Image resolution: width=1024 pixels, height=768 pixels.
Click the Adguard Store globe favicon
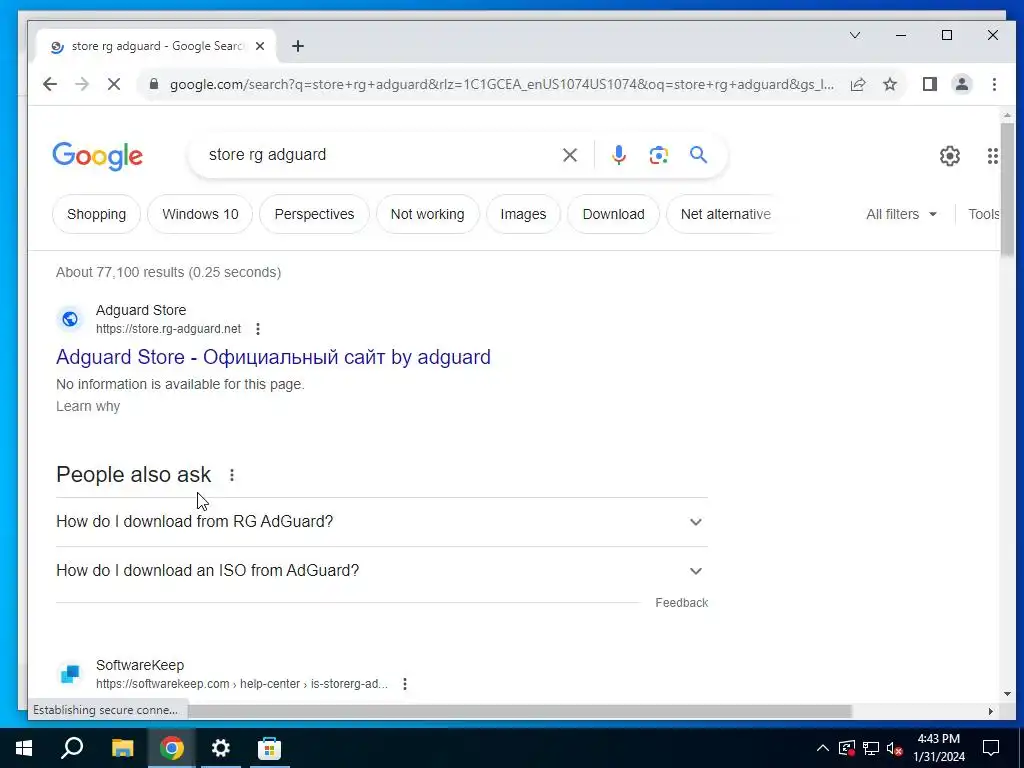(70, 319)
